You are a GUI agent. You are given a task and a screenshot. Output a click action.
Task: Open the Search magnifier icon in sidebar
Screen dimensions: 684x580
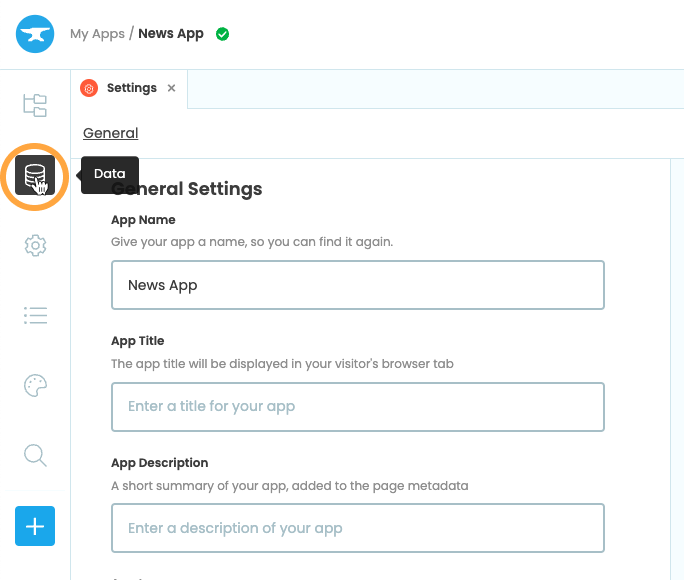(35, 456)
